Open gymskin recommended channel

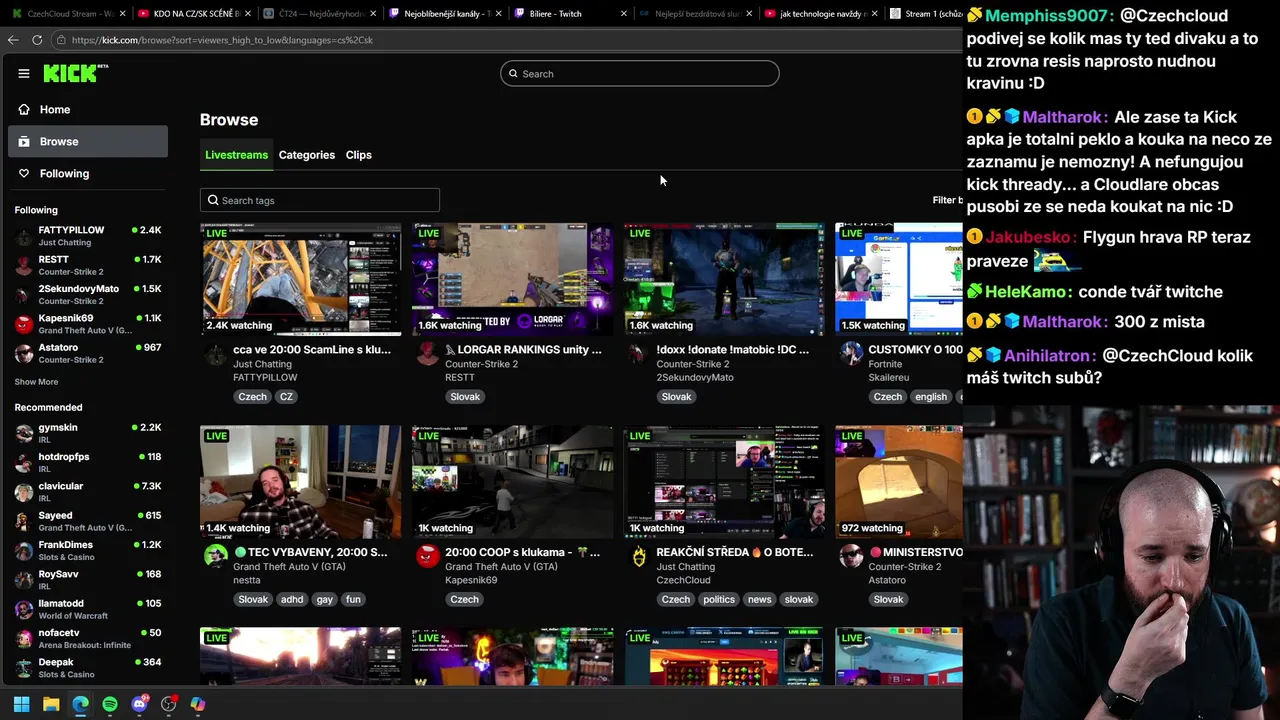(x=88, y=433)
